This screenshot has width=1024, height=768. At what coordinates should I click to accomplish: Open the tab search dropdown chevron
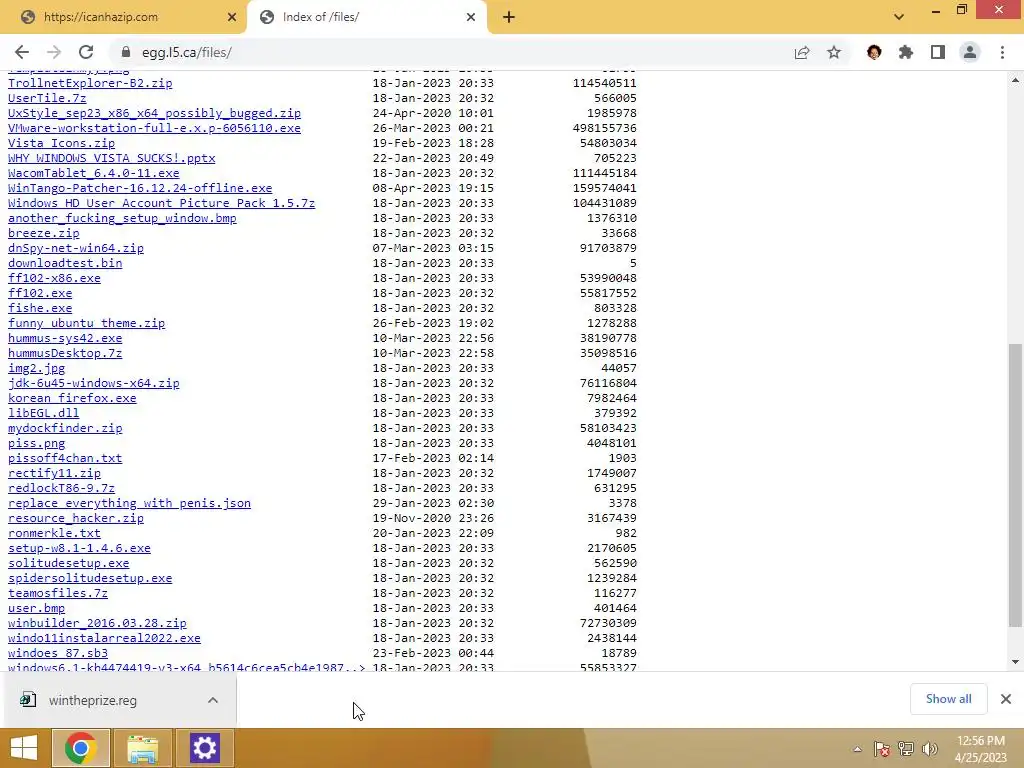pos(899,17)
